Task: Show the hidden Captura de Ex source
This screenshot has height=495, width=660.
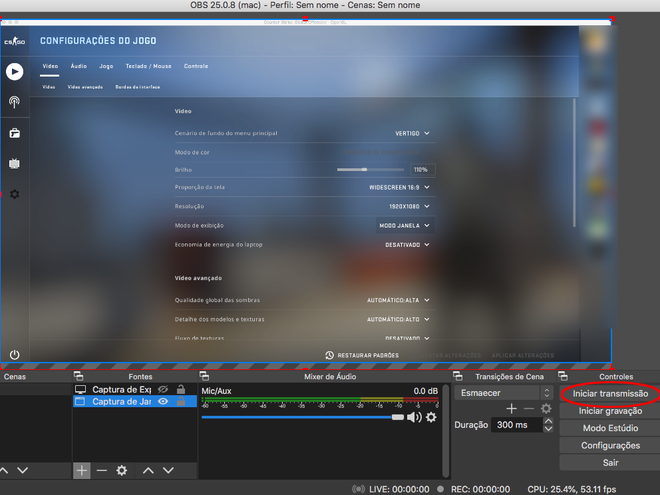Action: click(163, 389)
